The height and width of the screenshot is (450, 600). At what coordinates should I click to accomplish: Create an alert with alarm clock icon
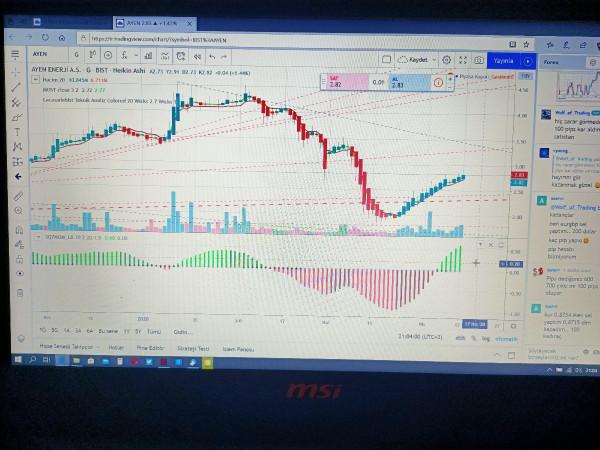[181, 57]
